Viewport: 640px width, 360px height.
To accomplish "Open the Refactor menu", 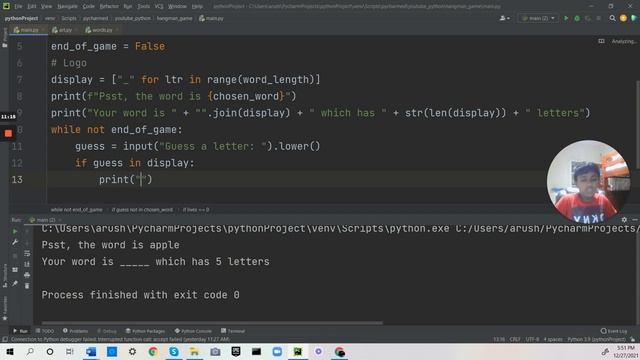I will 109,7.
